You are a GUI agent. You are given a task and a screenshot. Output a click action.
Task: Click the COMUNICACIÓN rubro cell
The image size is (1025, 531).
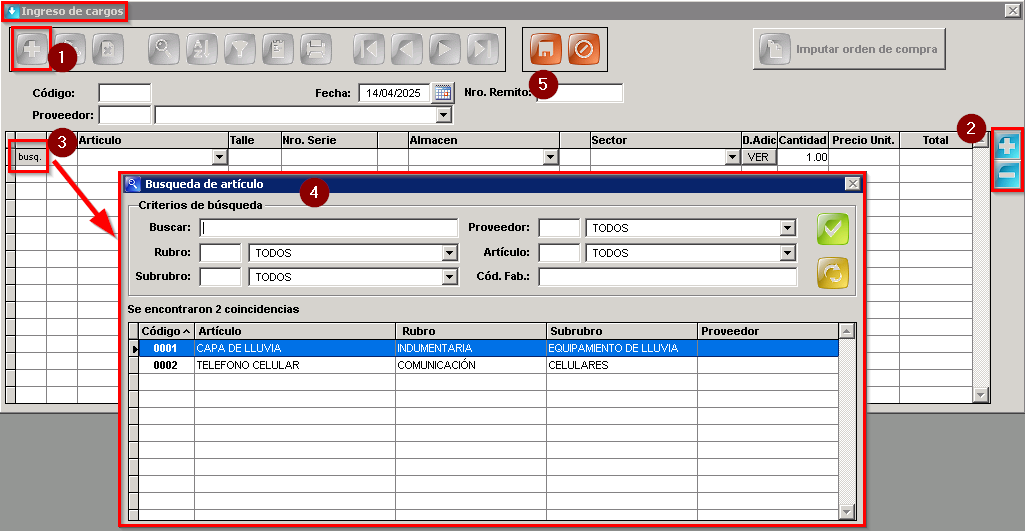point(471,365)
